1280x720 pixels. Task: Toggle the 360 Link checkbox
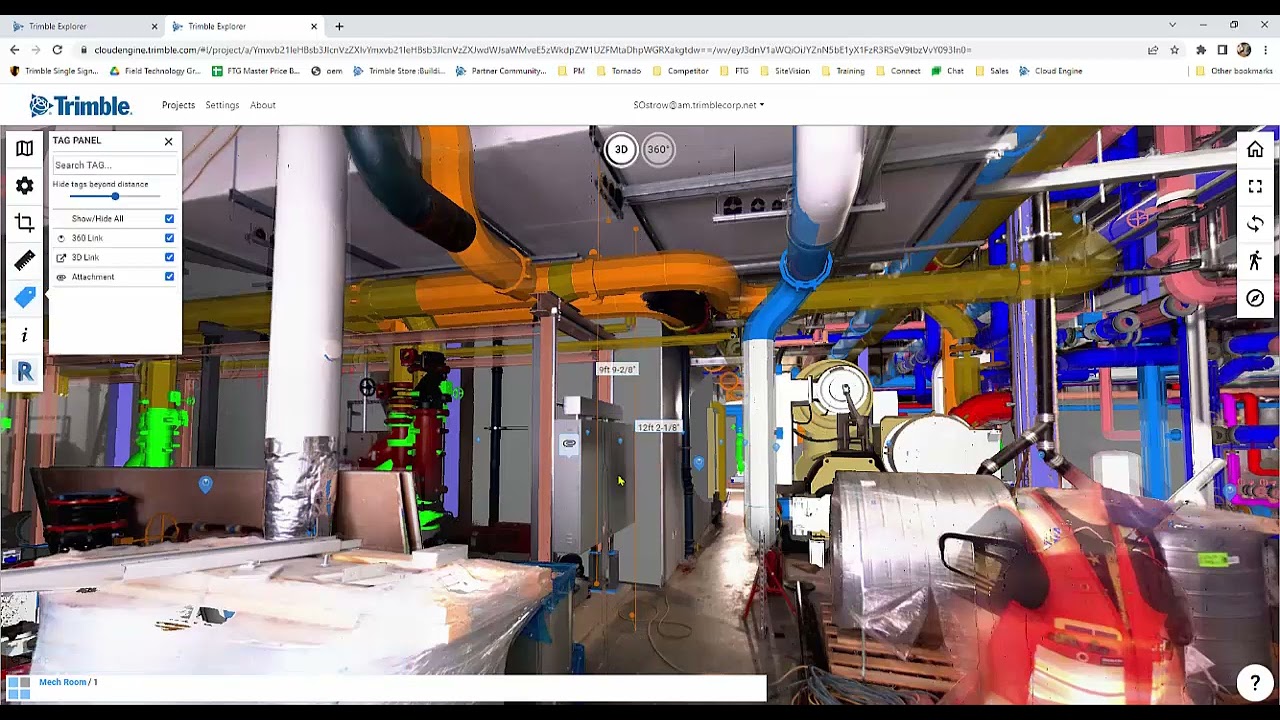[169, 238]
